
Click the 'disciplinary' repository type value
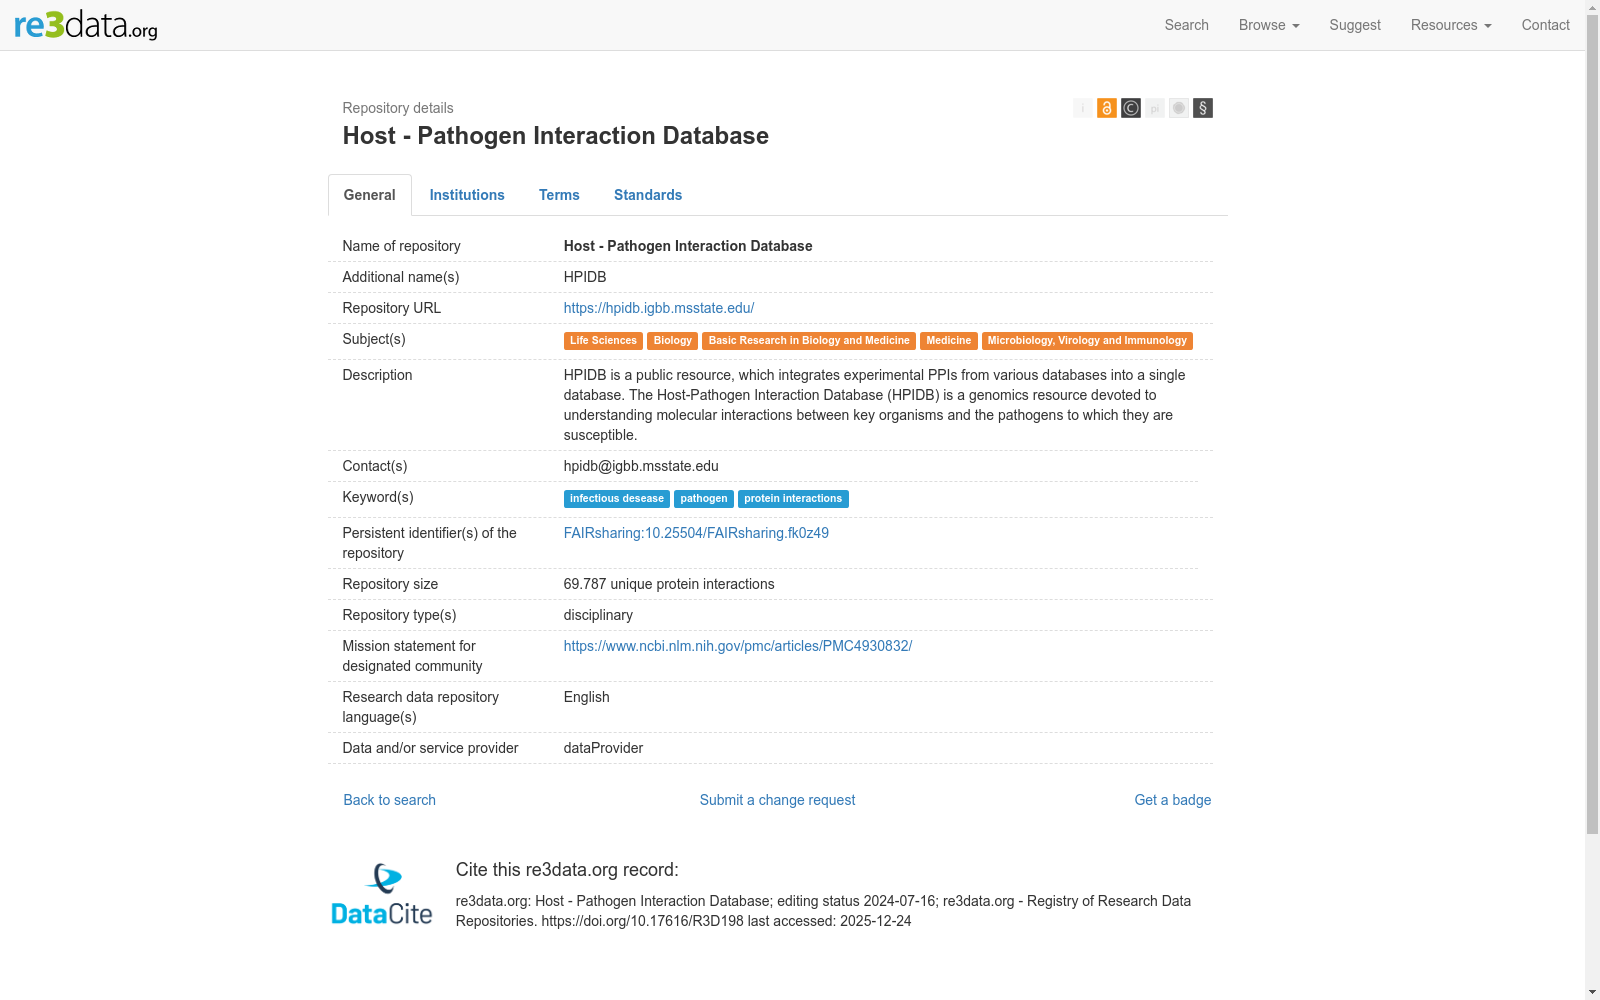click(x=598, y=615)
